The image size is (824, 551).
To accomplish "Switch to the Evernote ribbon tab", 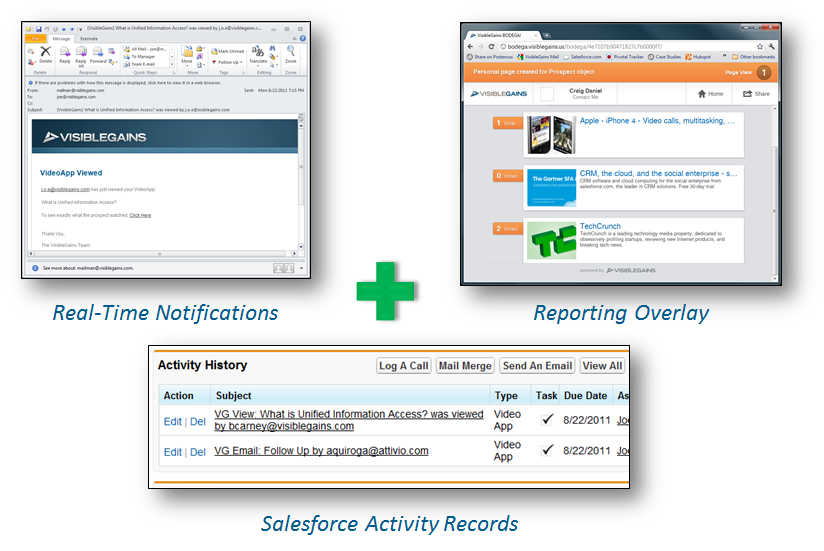I will click(x=89, y=39).
